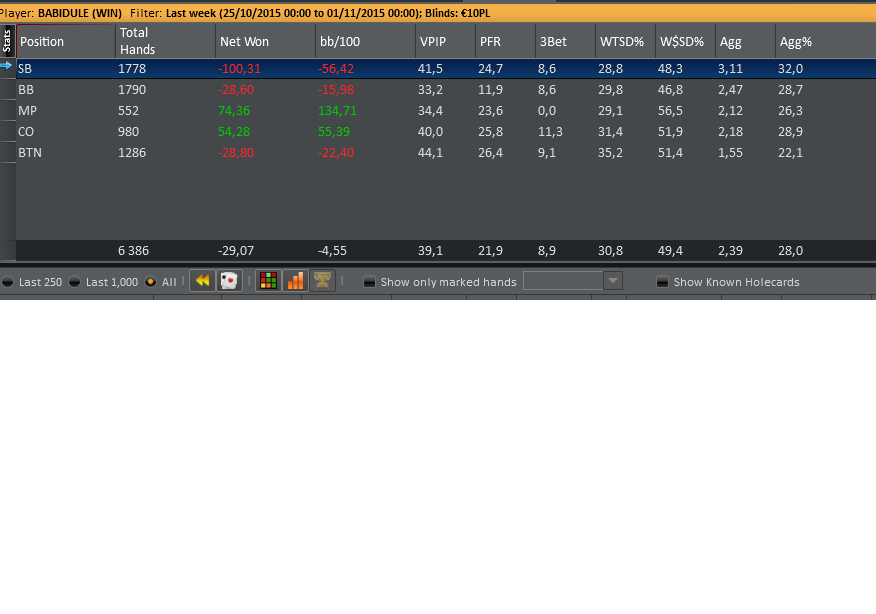This screenshot has height=614, width=876.
Task: Select the All hands radio button
Action: pos(150,282)
